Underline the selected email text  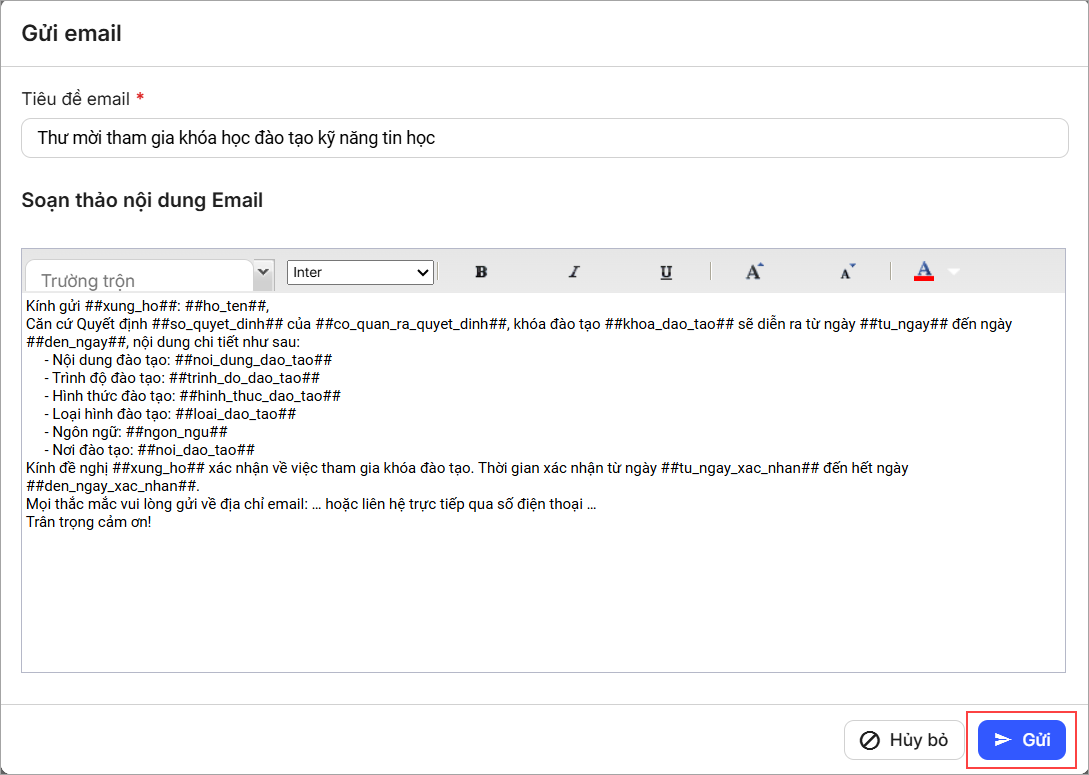[666, 272]
